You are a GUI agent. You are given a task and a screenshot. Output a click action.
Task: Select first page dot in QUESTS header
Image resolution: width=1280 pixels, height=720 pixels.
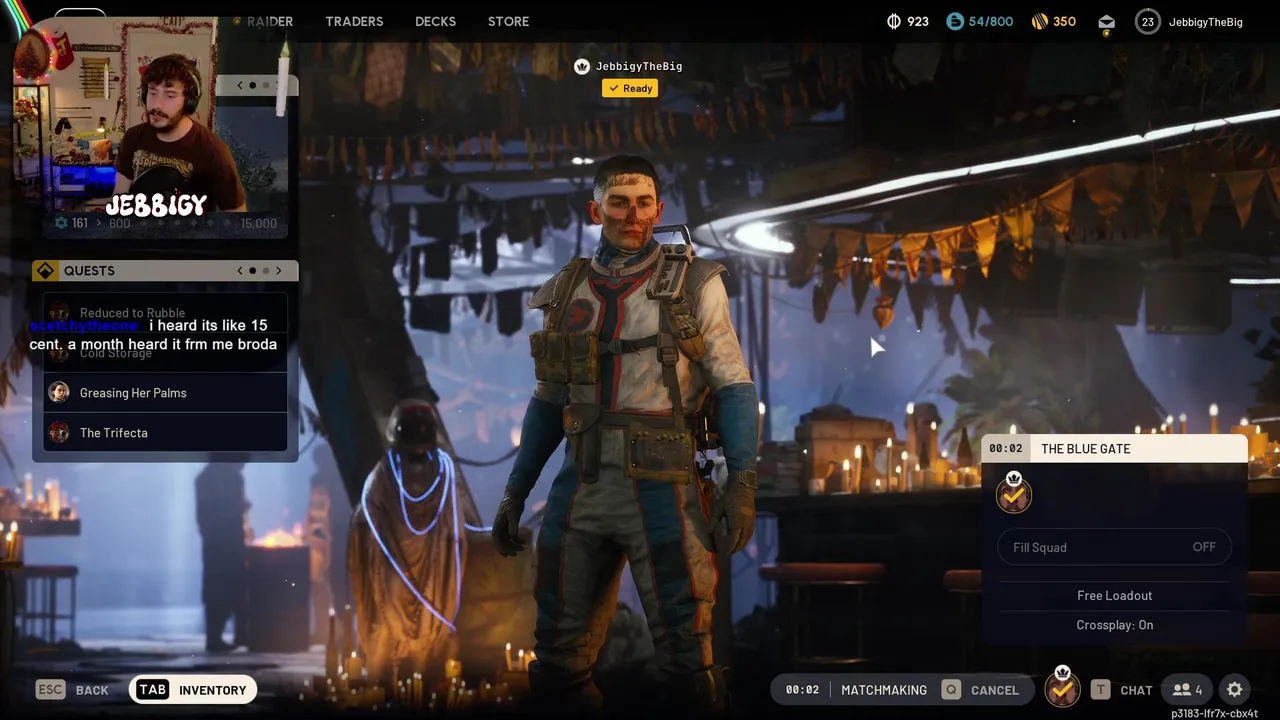(252, 271)
